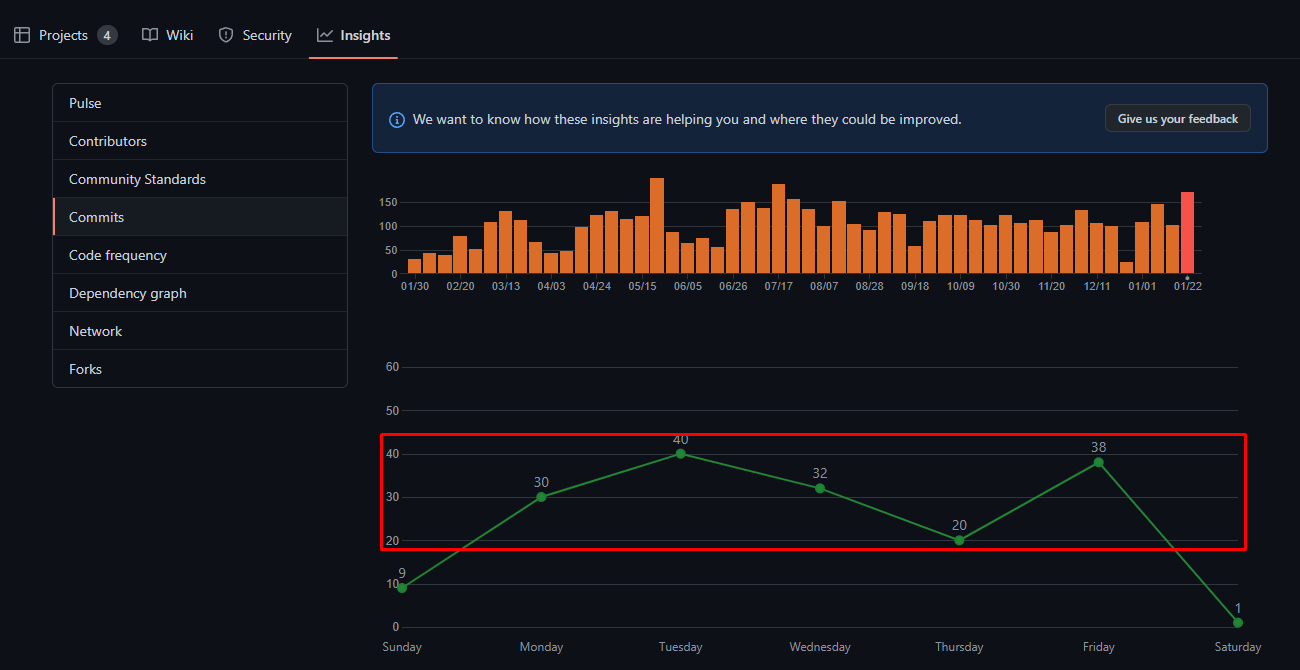The image size is (1300, 670).
Task: Click the Insights graph icon
Action: point(325,35)
